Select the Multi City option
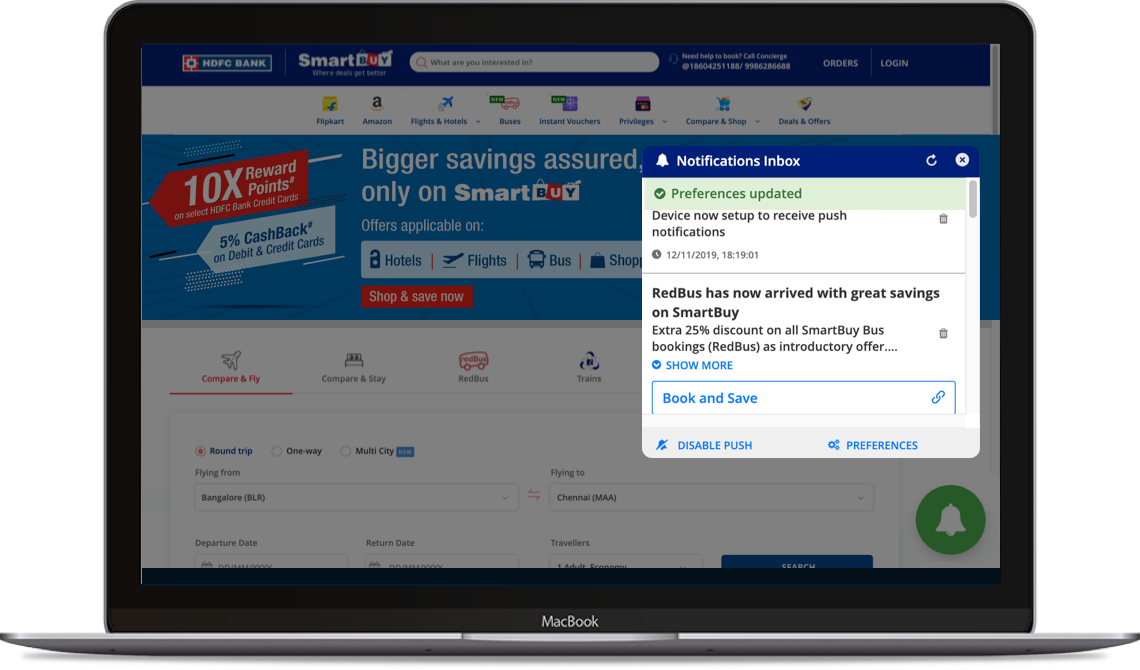 point(345,451)
